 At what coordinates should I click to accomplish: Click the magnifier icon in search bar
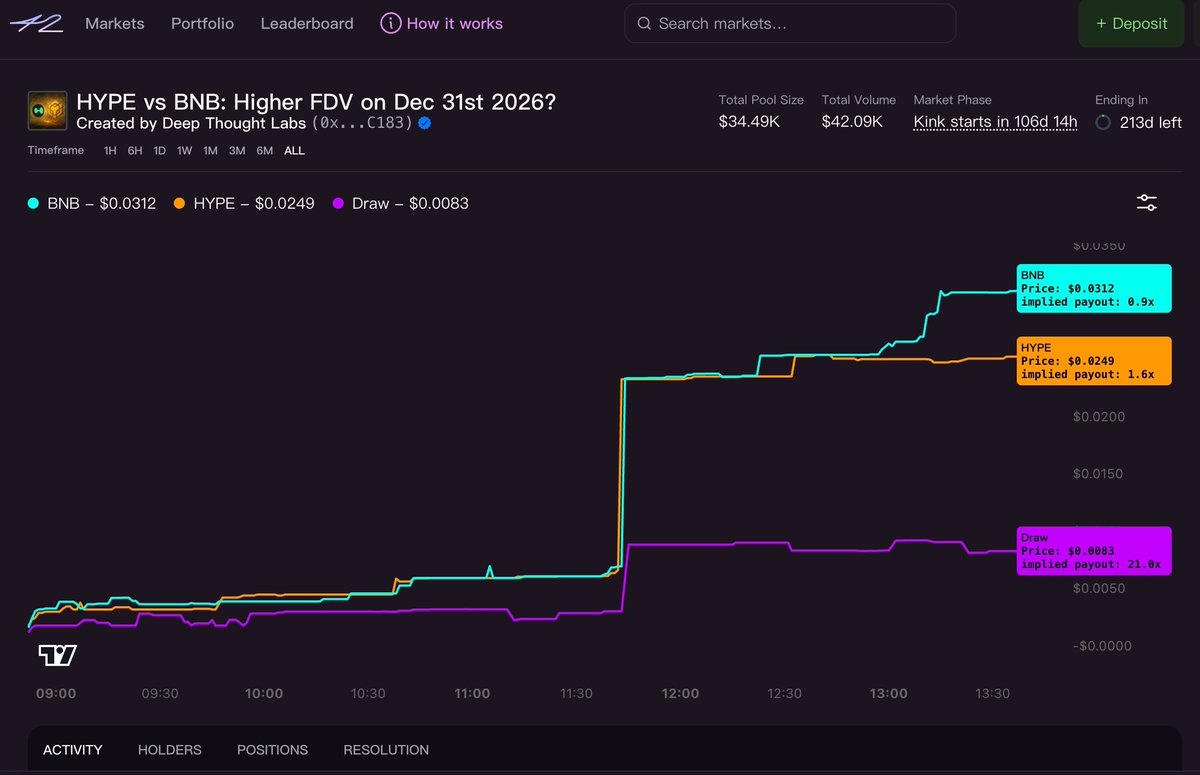(x=644, y=23)
